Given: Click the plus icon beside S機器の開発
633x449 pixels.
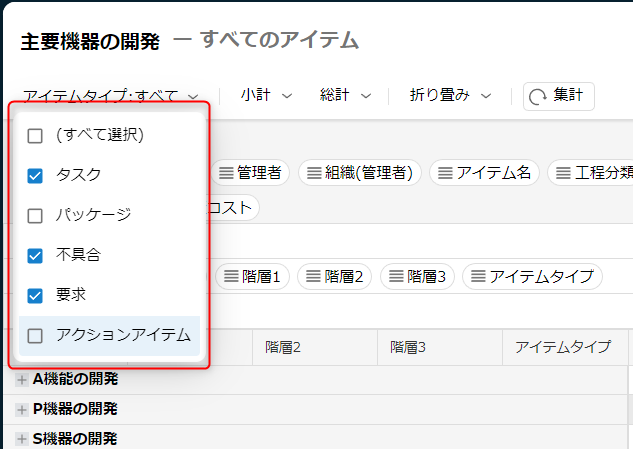Looking at the screenshot, I should click(22, 439).
